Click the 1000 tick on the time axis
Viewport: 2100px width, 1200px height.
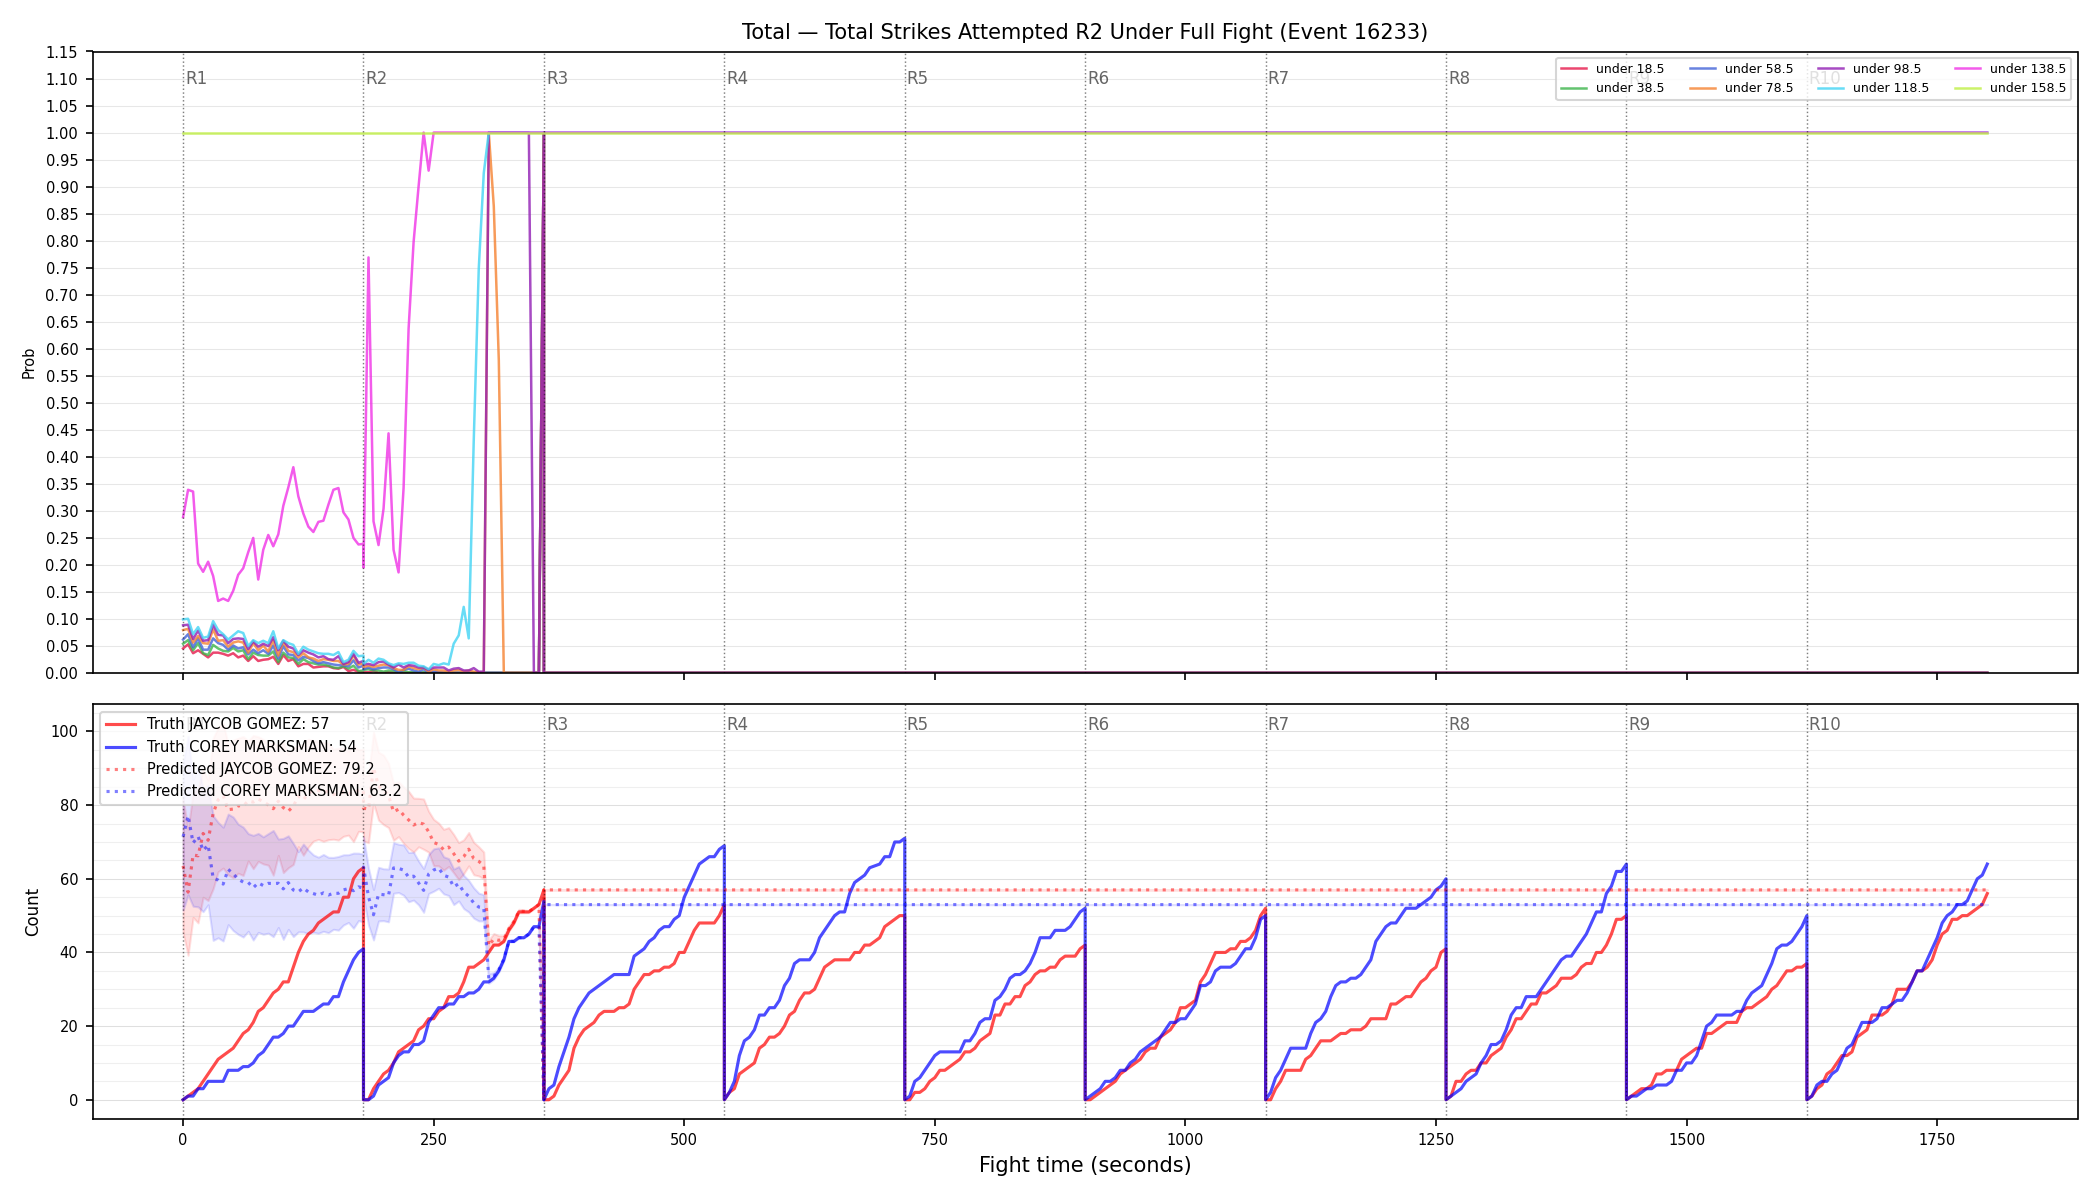(1185, 1139)
